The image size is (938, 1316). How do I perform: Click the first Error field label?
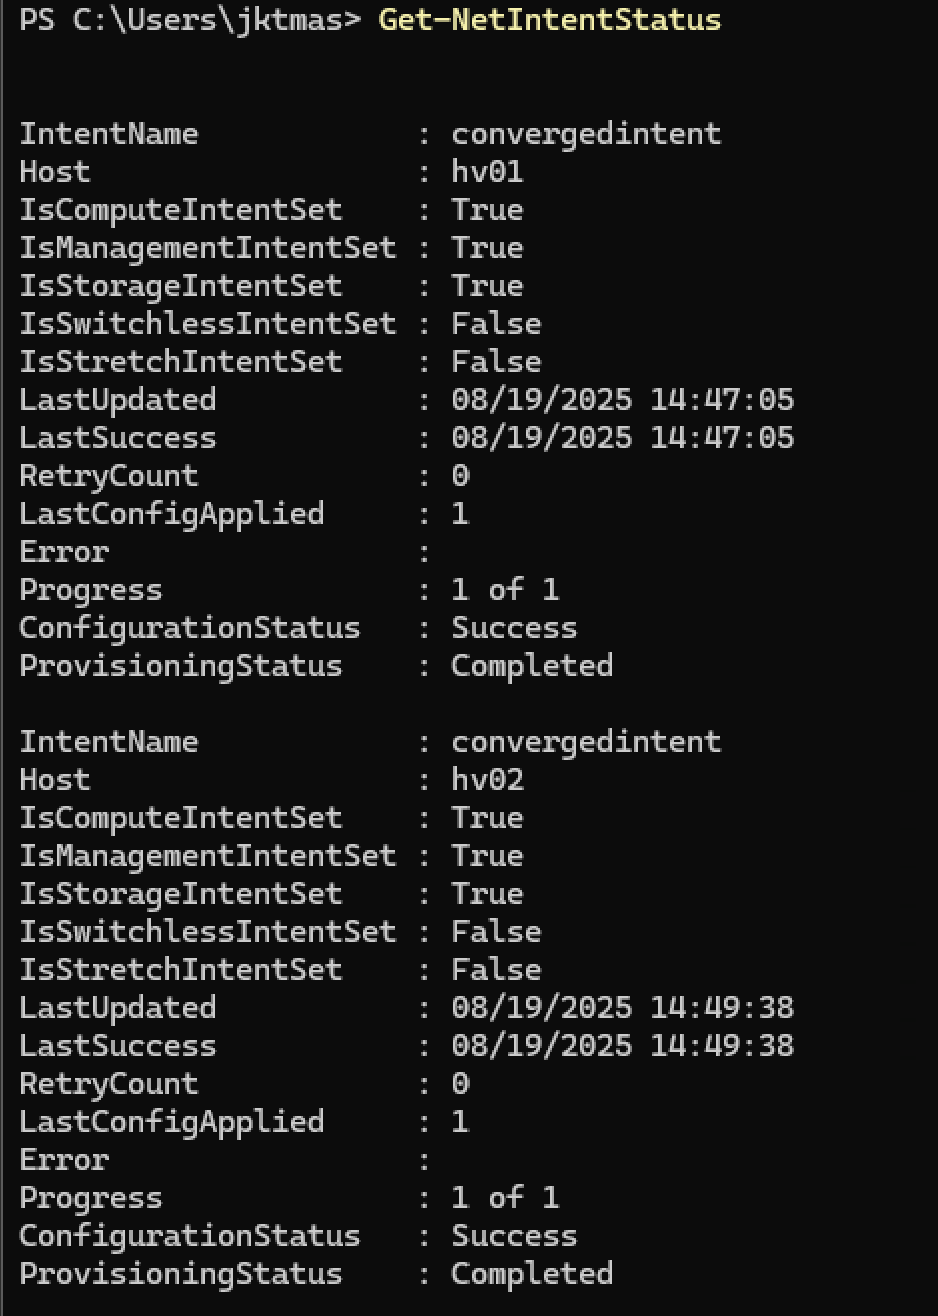tap(64, 552)
